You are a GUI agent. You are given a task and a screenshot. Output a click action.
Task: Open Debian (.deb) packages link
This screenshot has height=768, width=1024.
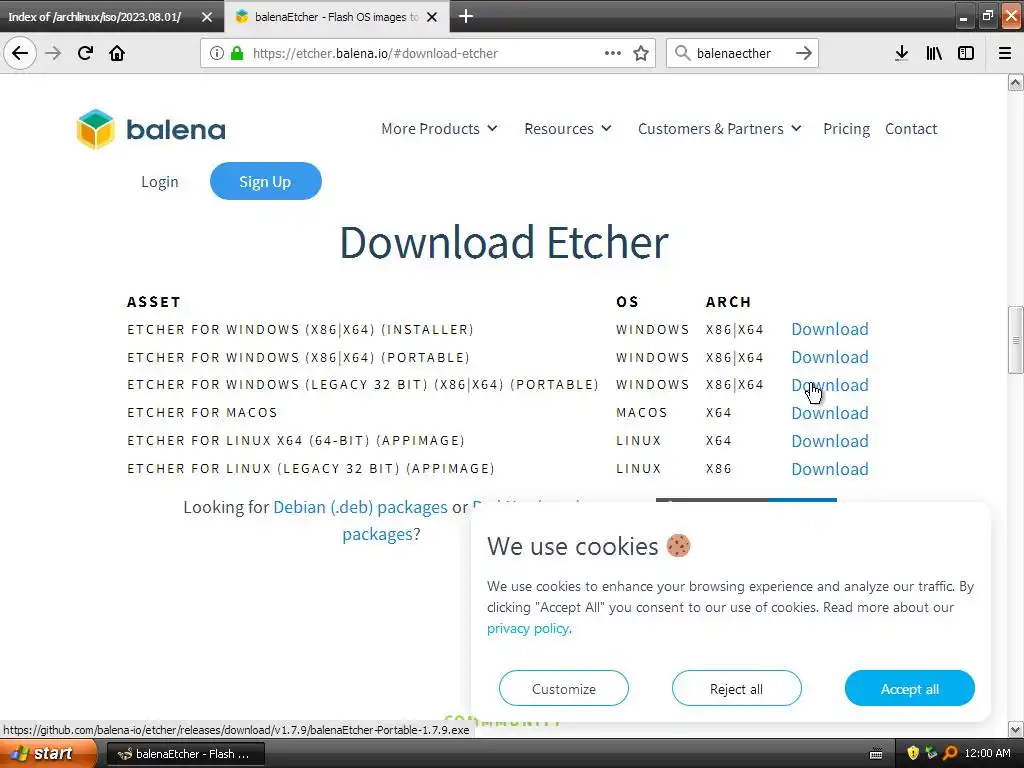360,507
